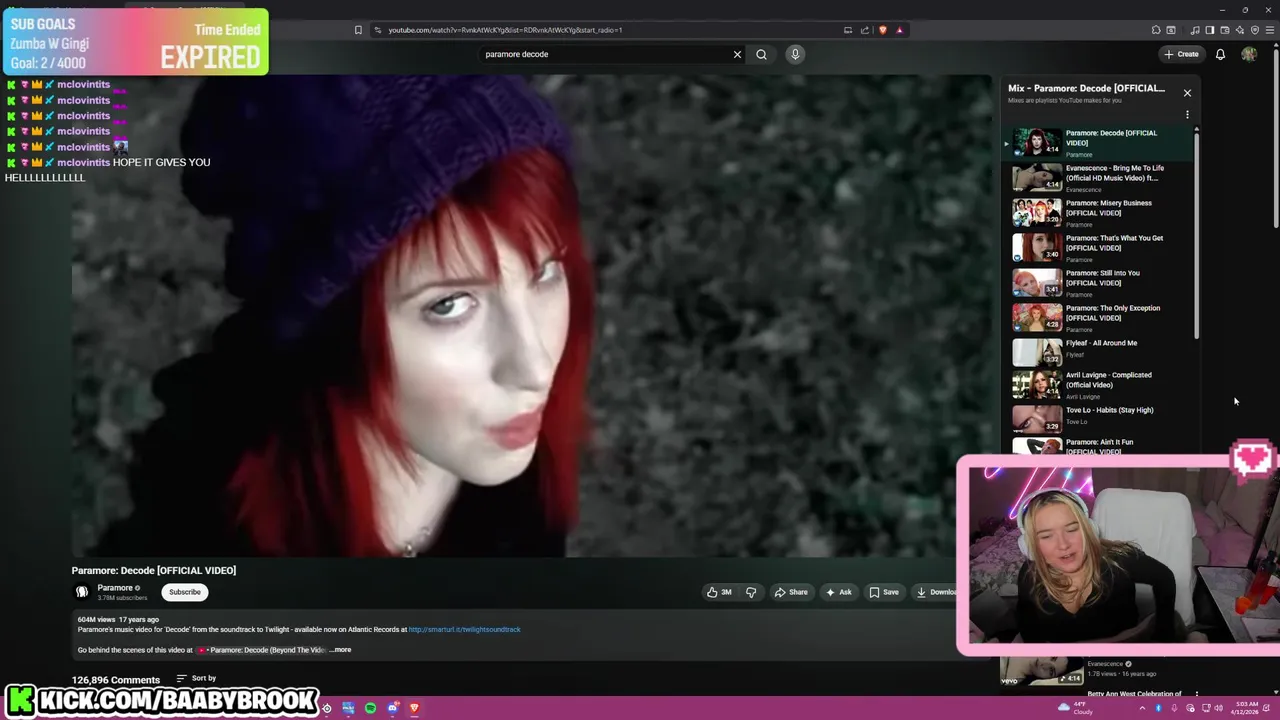This screenshot has width=1280, height=720.
Task: Open Paramore channel name link
Action: 115,588
